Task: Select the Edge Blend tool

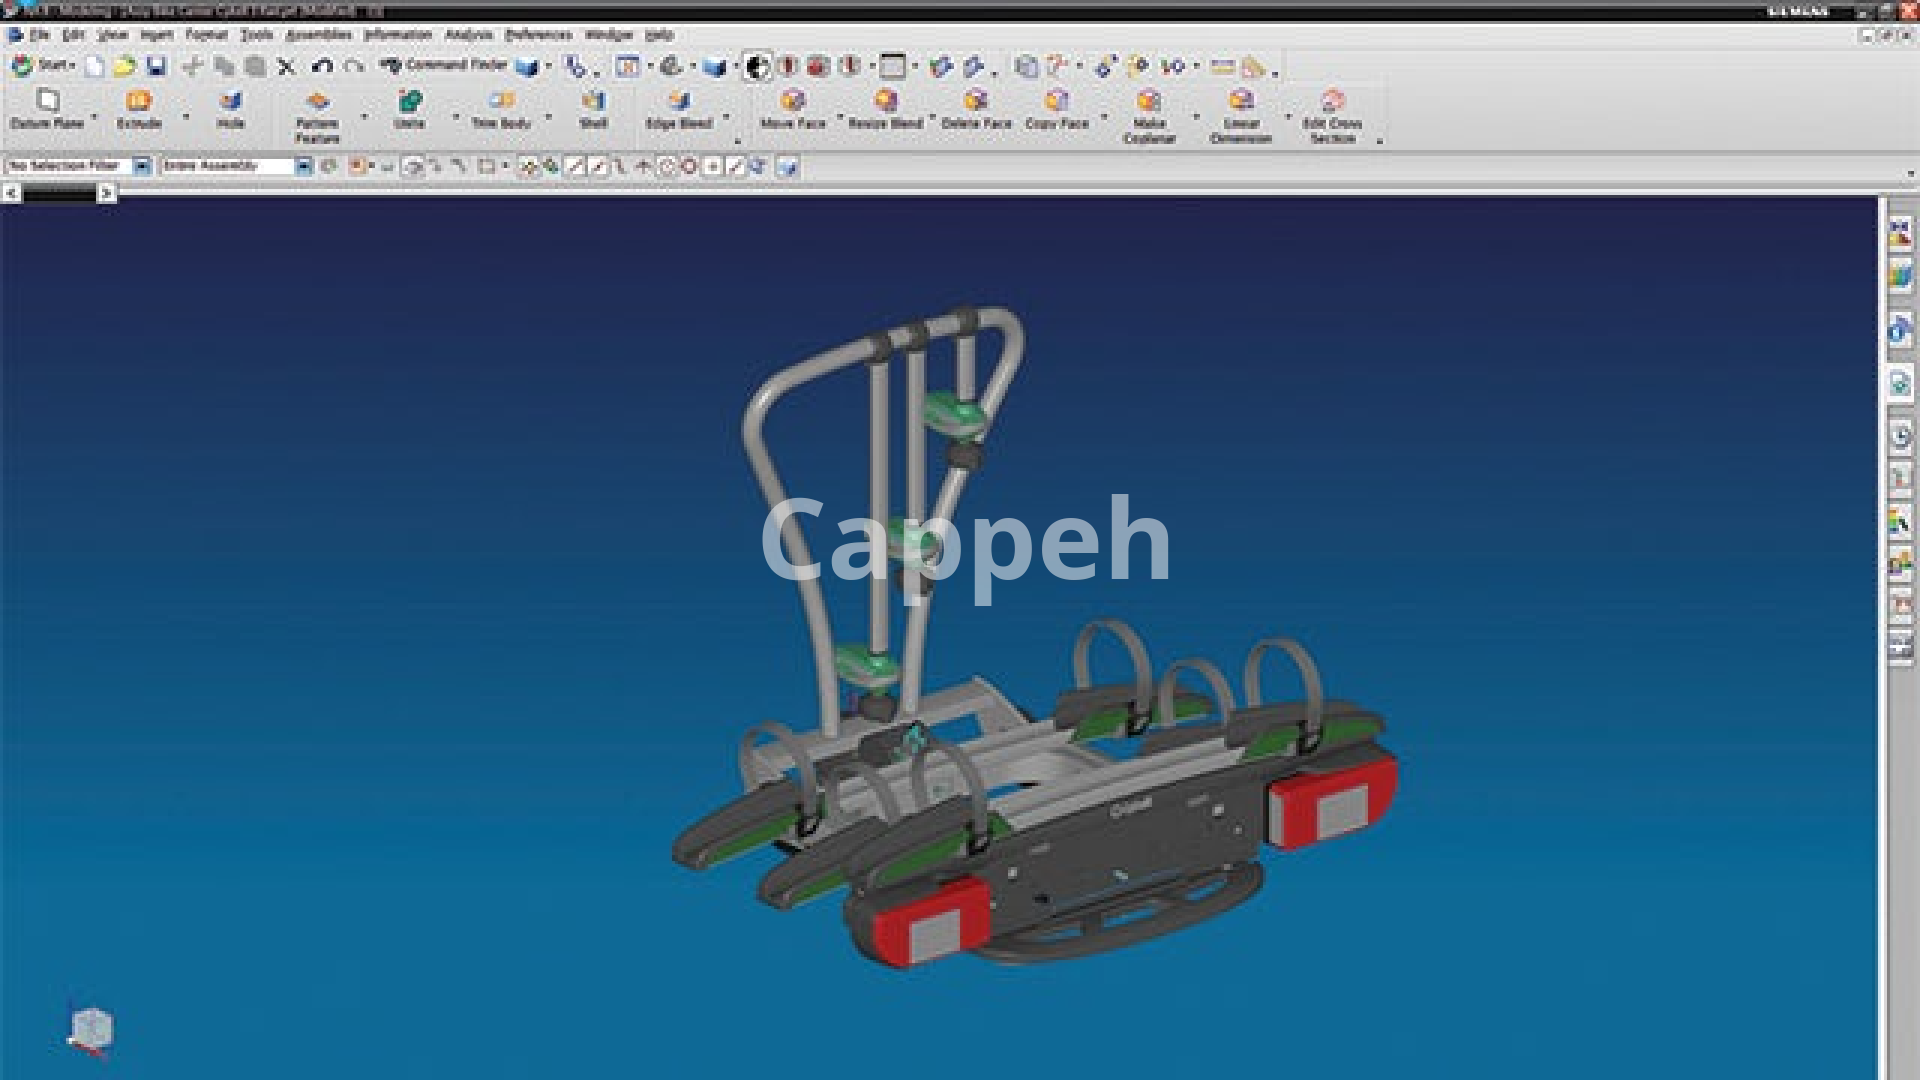Action: pos(679,102)
